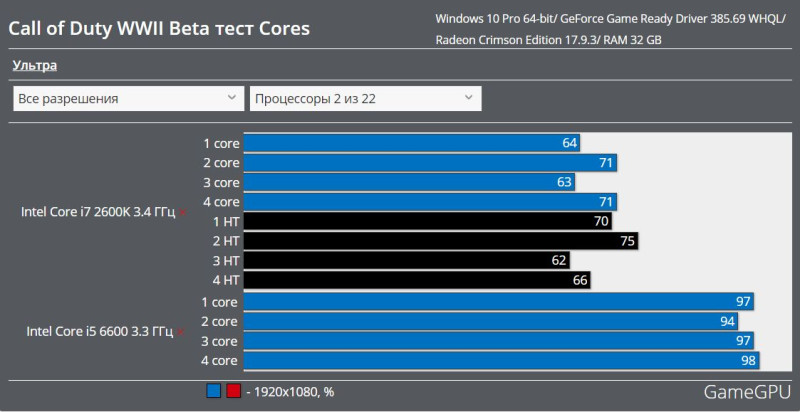Click the 4 HT black bar showing 66
The height and width of the screenshot is (412, 800).
point(416,281)
